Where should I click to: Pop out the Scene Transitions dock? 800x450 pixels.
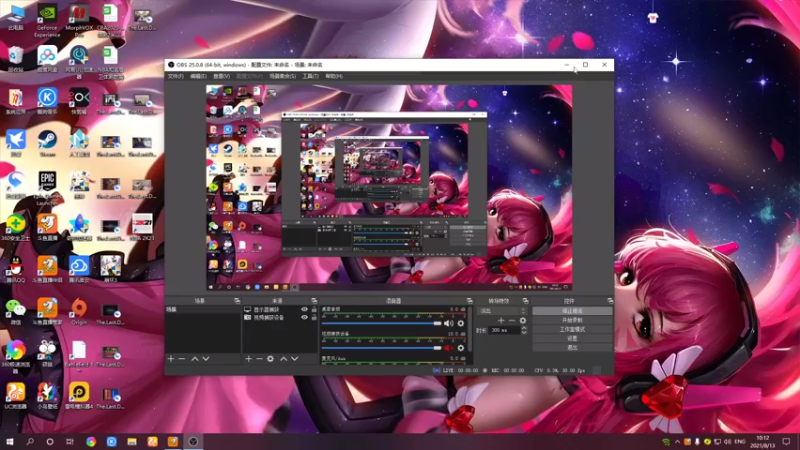[525, 301]
